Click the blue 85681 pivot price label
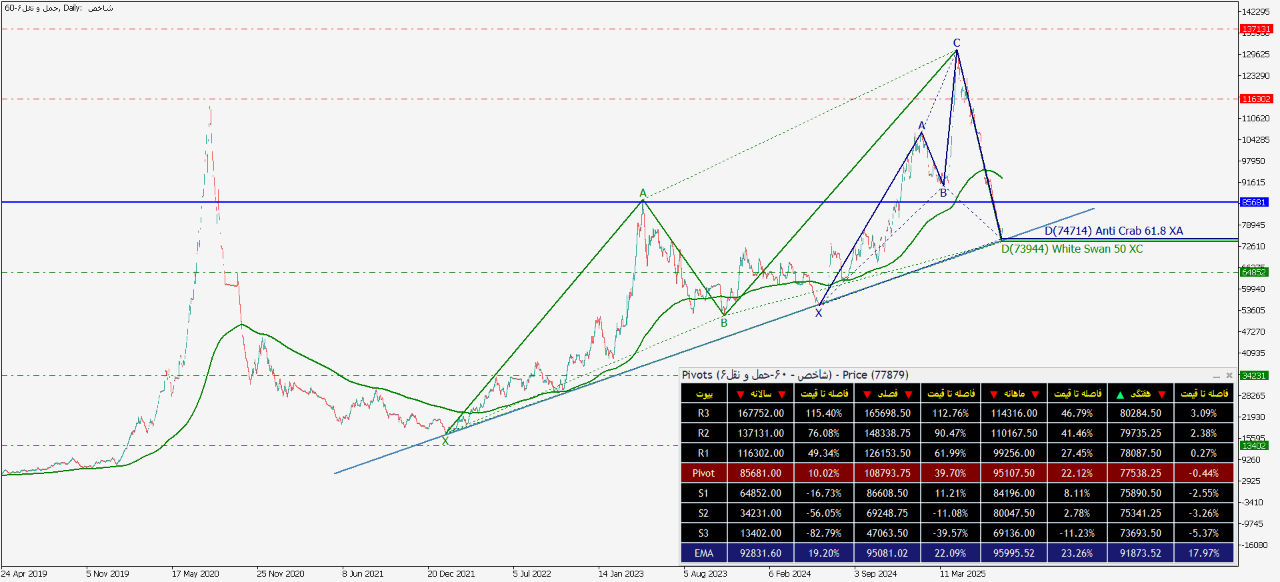This screenshot has height=582, width=1280. click(x=1254, y=202)
